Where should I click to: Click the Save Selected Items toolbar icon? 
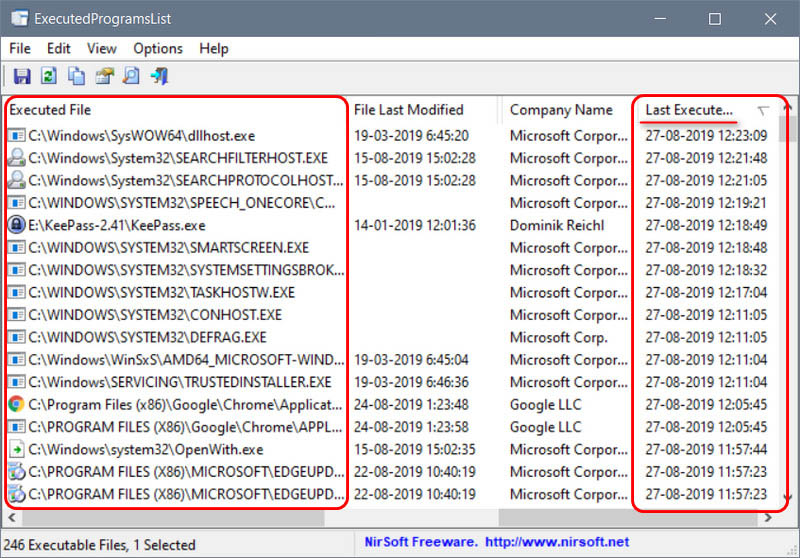[x=22, y=77]
